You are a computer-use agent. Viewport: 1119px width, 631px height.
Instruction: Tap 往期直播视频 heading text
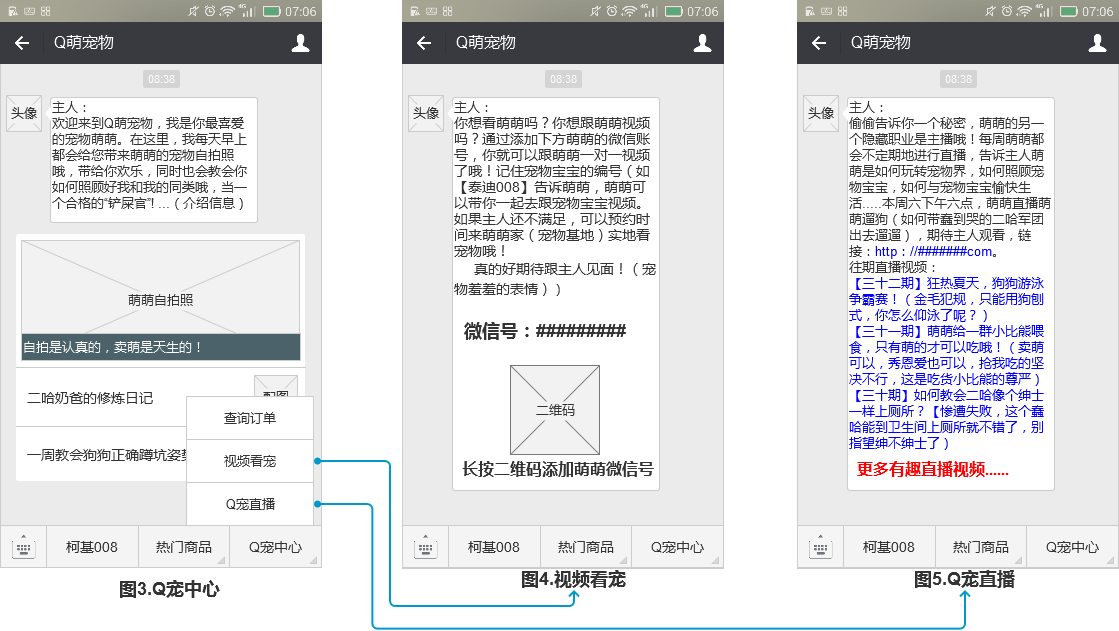coord(892,267)
